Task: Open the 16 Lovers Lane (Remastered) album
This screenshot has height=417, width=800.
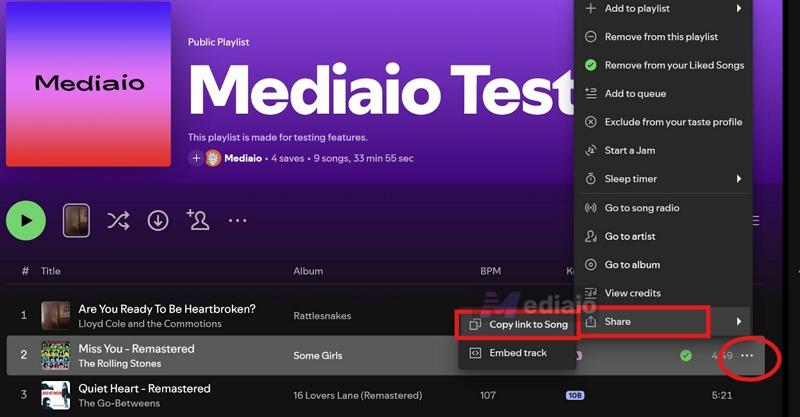Action: 358,395
